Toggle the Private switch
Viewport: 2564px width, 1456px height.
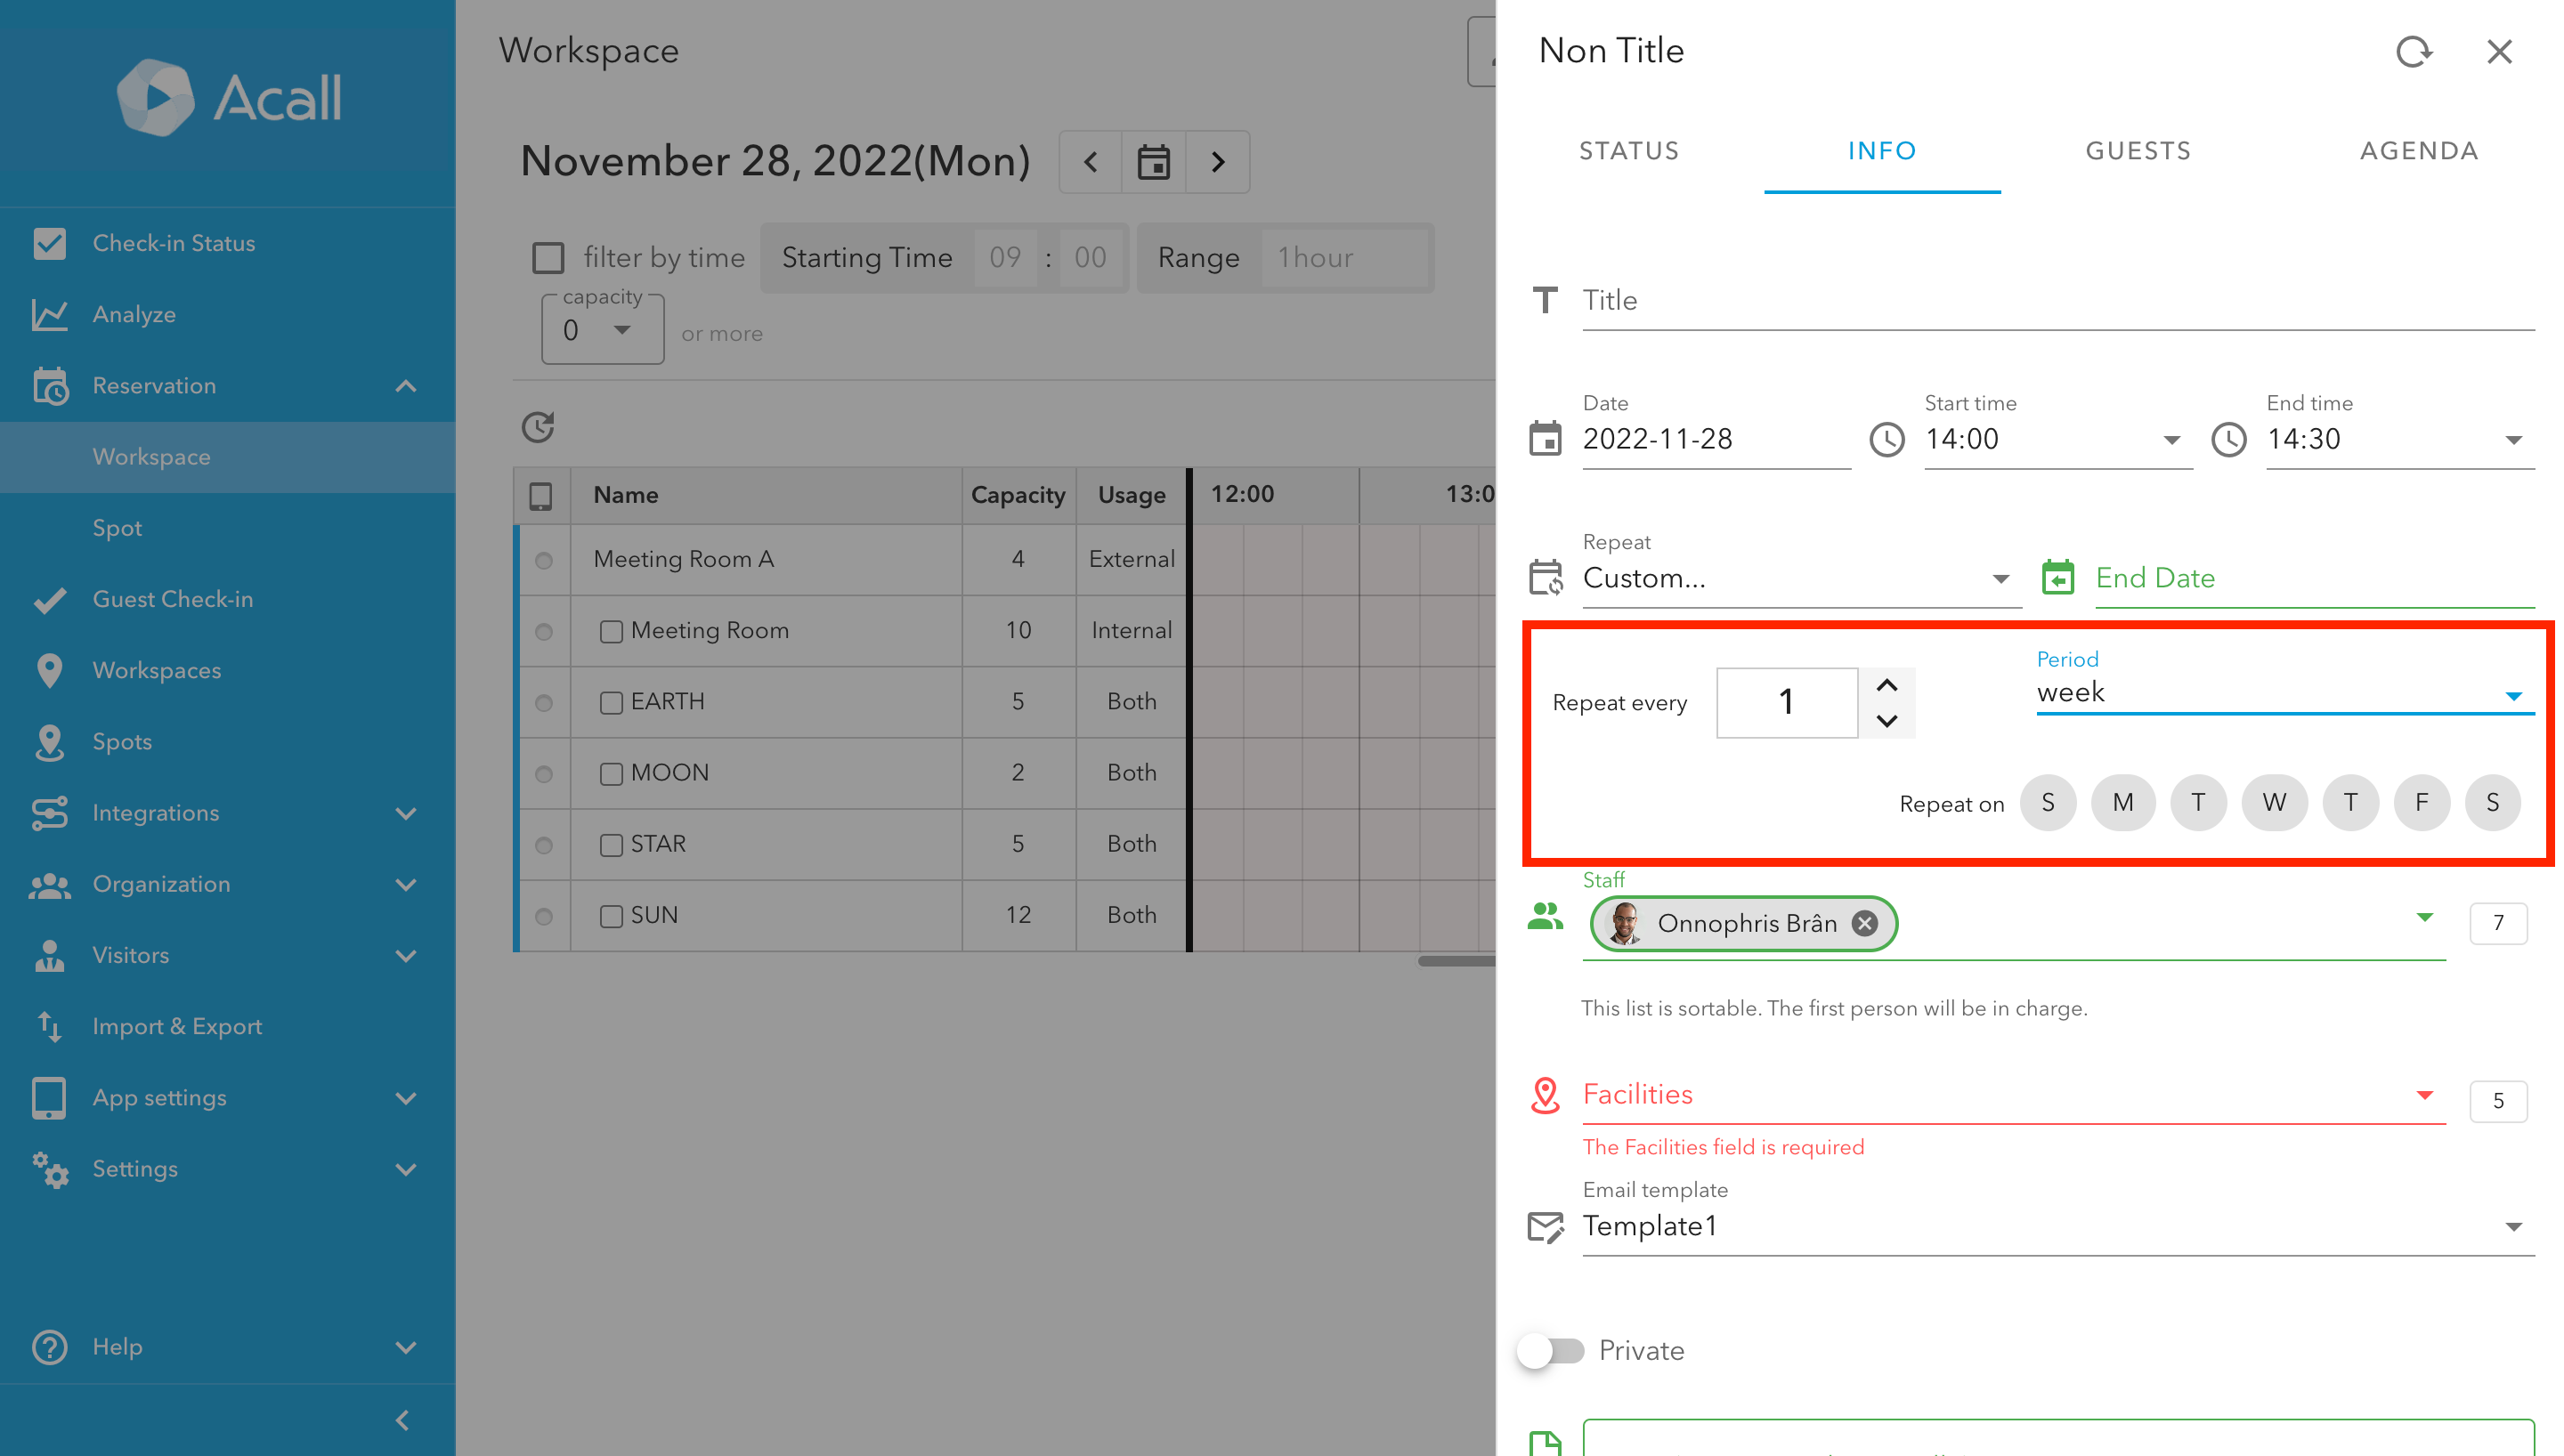point(1551,1350)
